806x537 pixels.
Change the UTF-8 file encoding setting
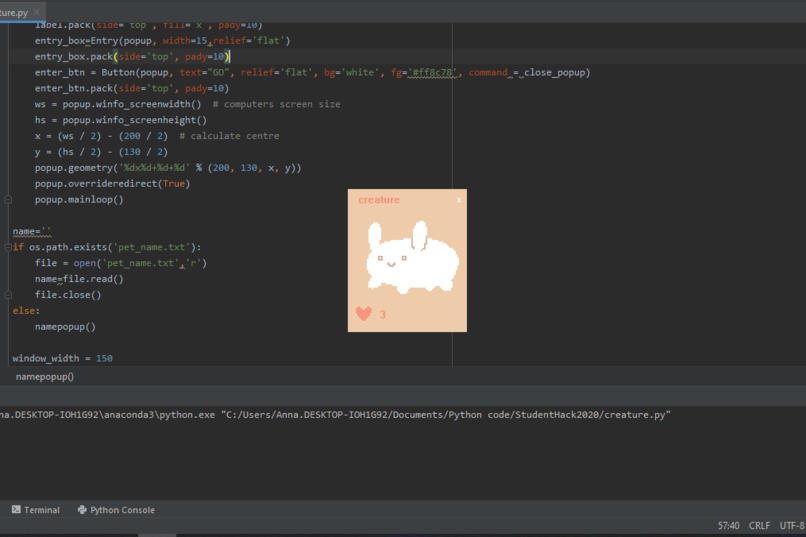point(792,526)
